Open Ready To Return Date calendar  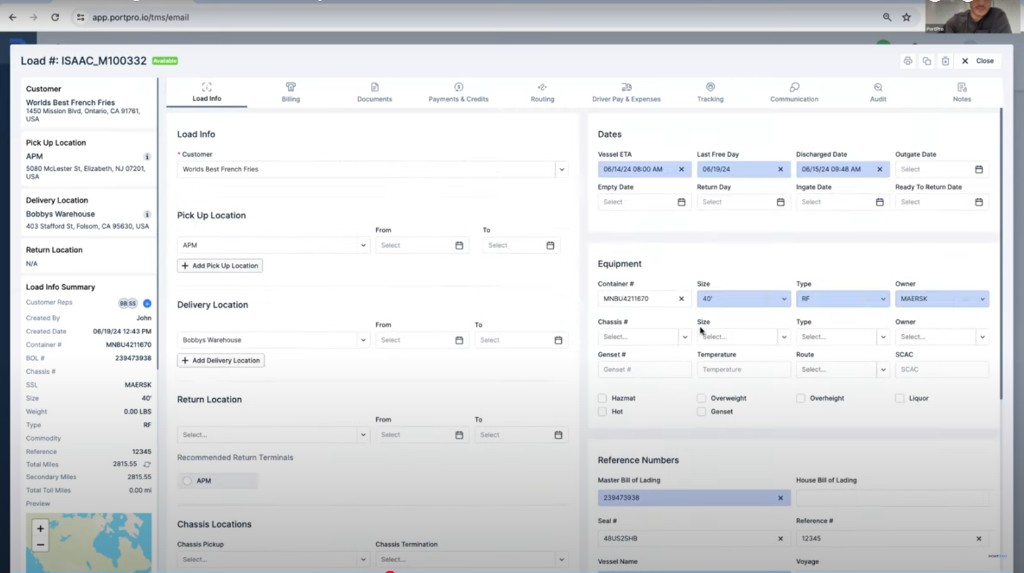979,202
